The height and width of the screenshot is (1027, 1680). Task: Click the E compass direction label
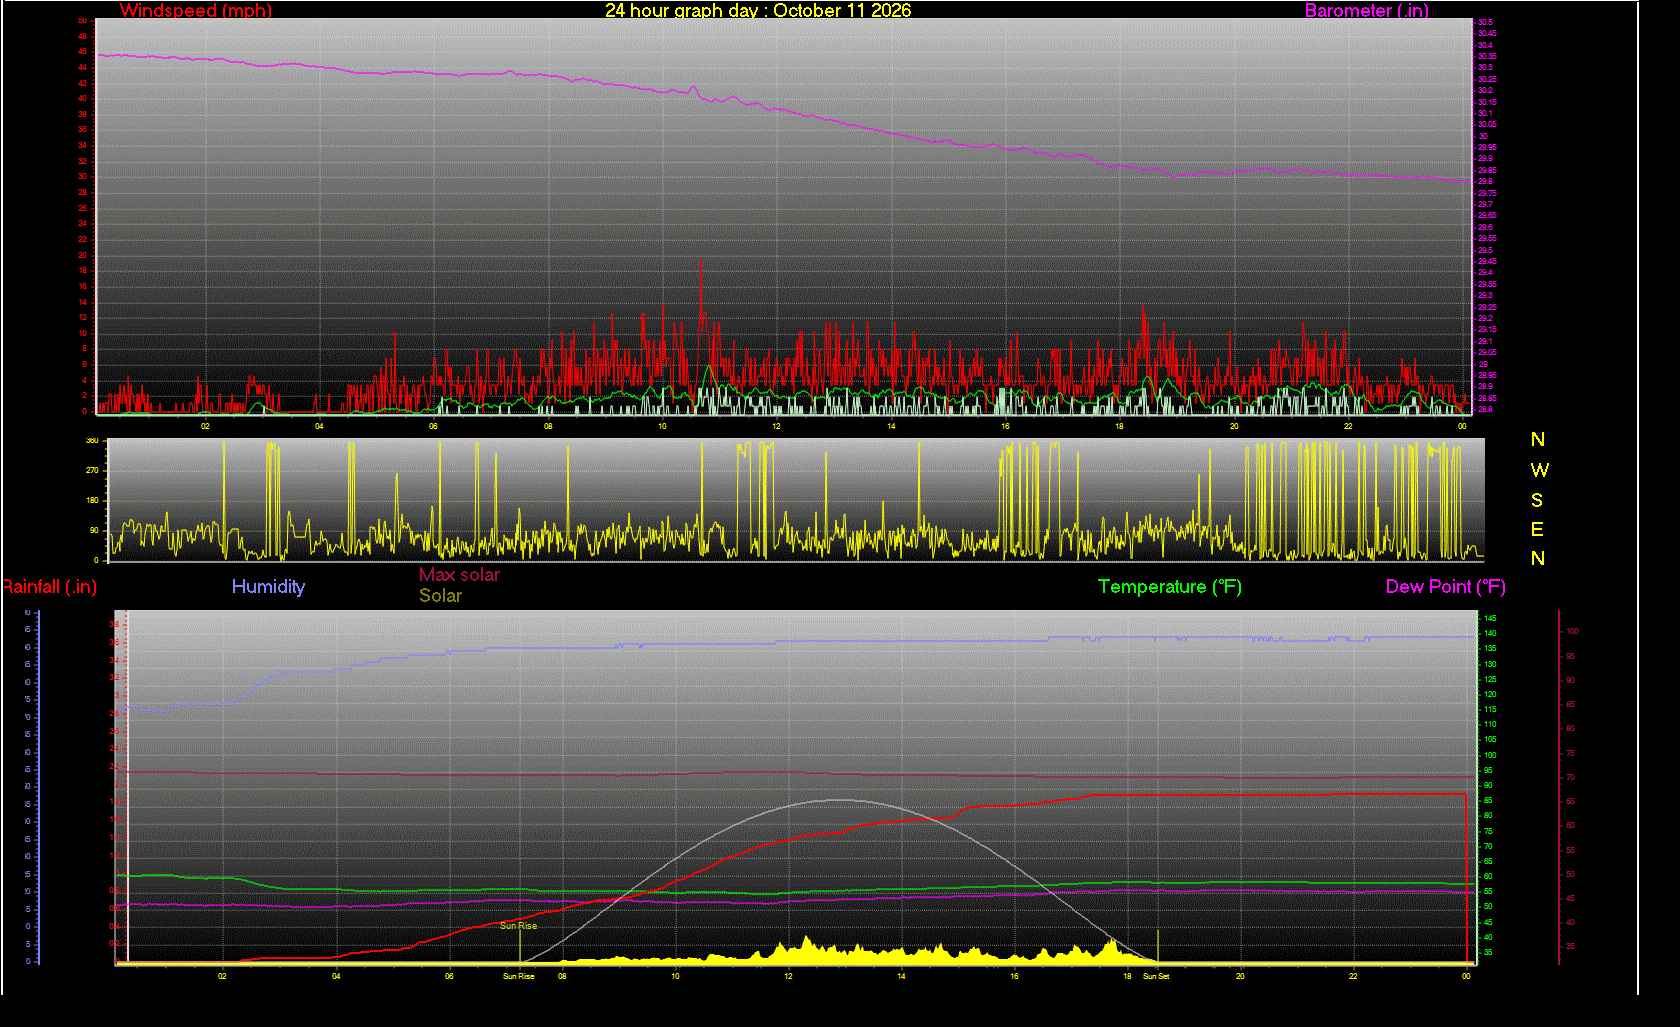coord(1537,529)
